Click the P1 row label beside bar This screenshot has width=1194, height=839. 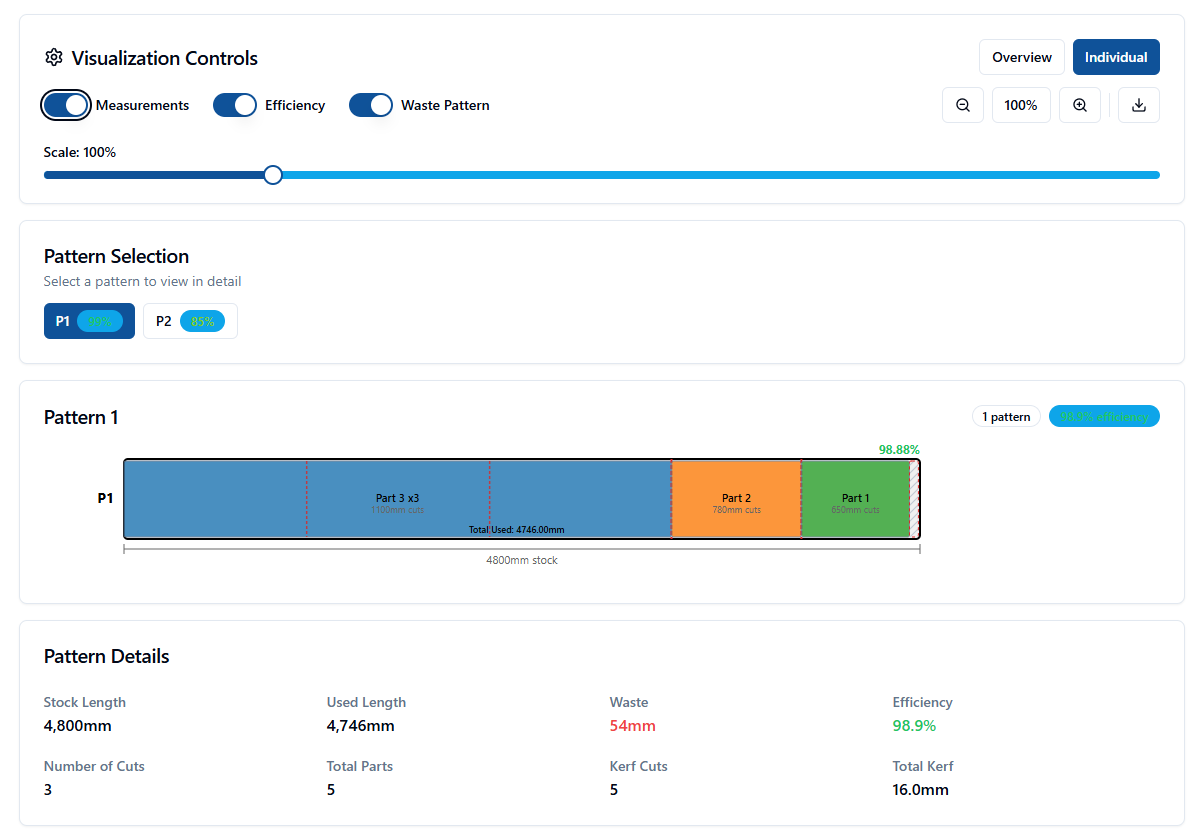pos(105,498)
